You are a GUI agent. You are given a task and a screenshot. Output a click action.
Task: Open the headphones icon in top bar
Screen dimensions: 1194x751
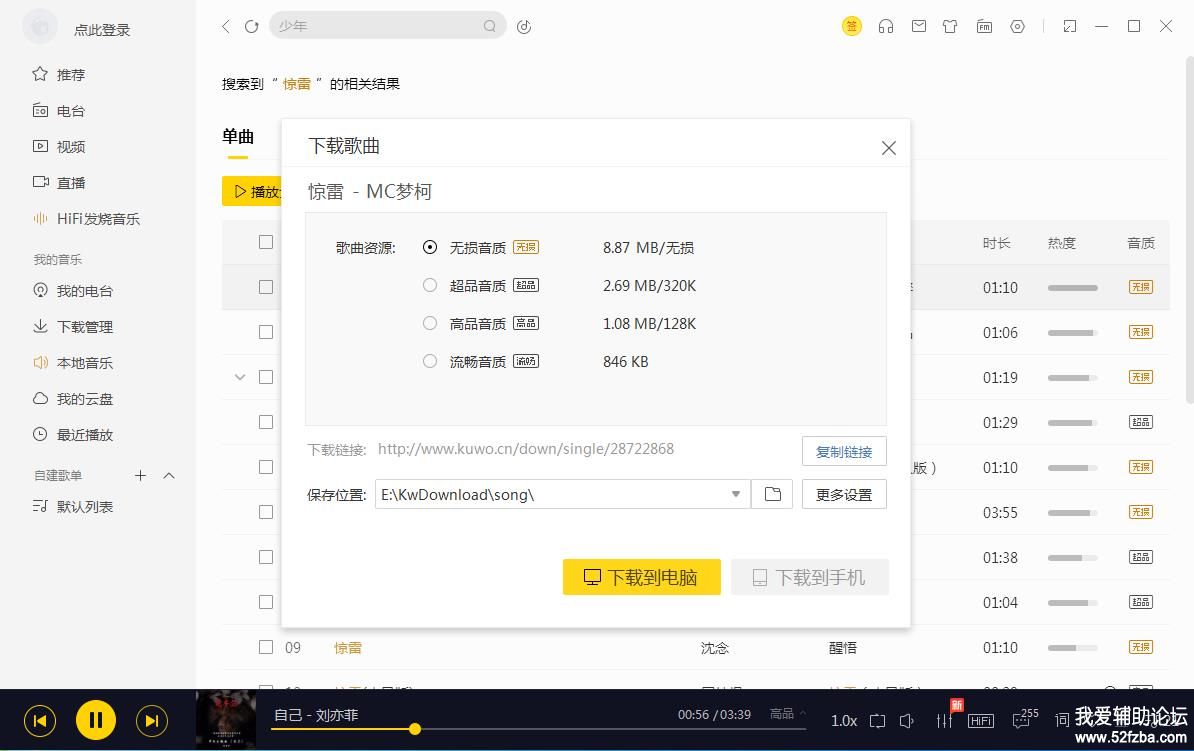click(x=885, y=27)
